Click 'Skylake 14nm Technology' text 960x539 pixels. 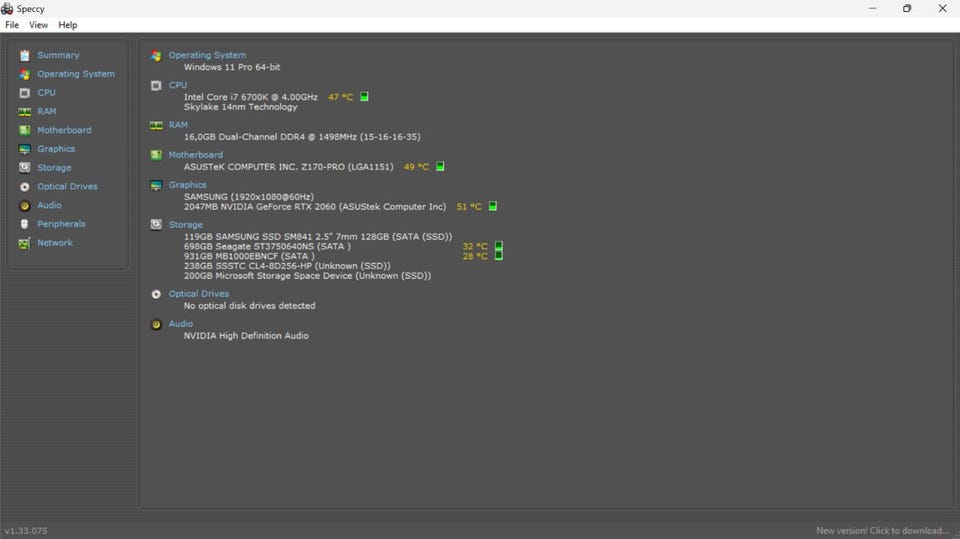(x=241, y=107)
